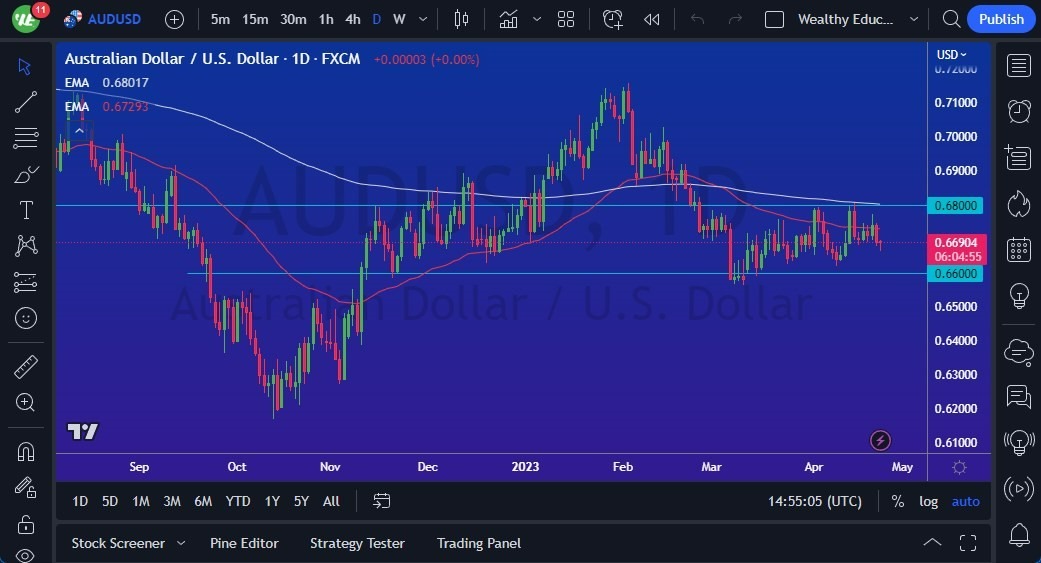Open the hotlists flame panel

[x=1018, y=204]
